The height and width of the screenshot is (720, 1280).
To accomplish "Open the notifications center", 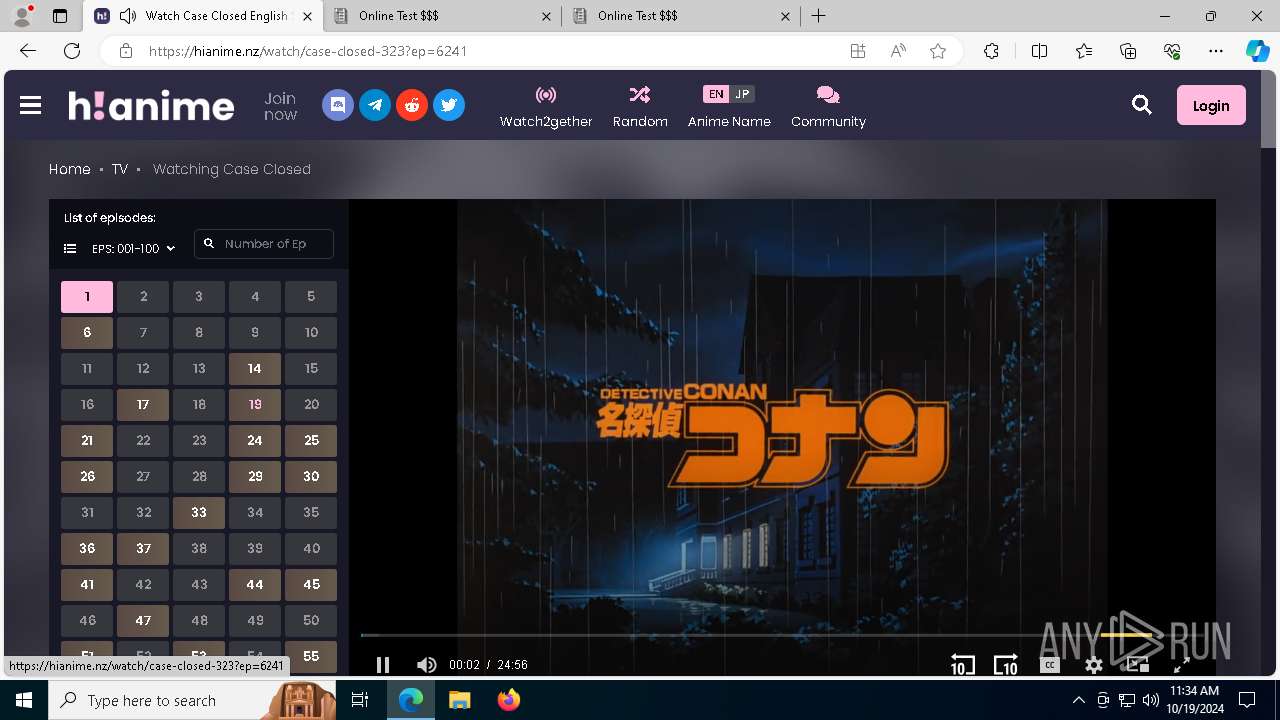I will coord(1247,700).
